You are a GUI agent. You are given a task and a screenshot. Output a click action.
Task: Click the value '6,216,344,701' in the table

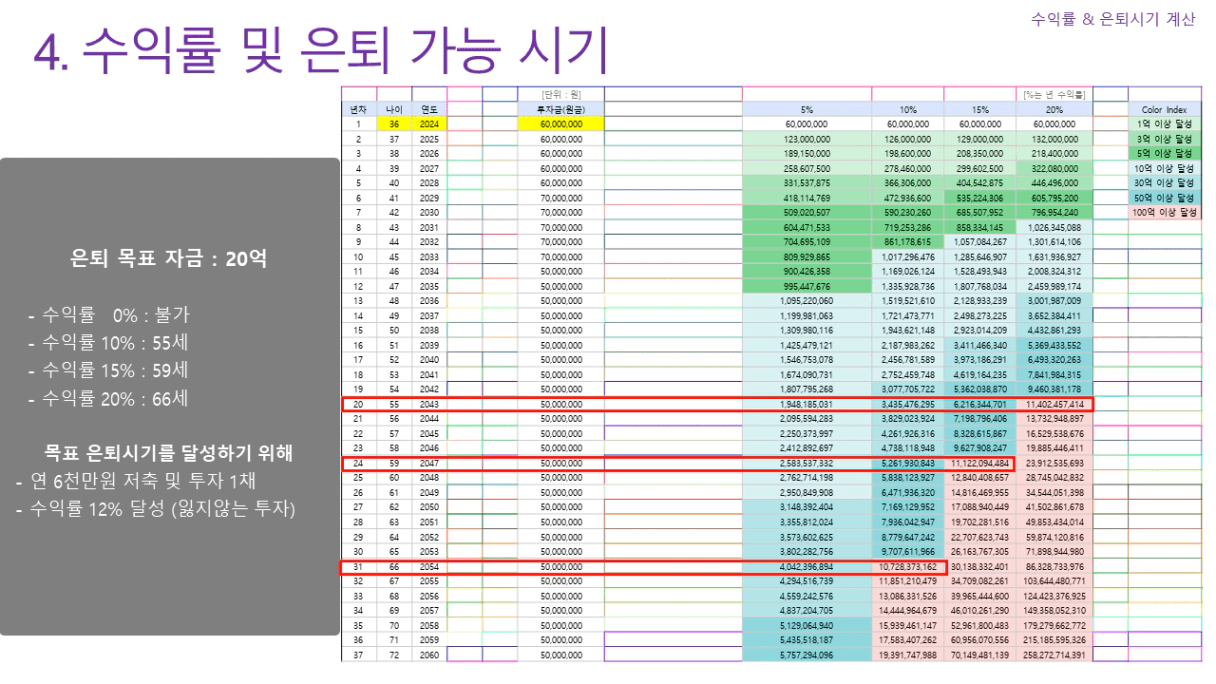pyautogui.click(x=980, y=404)
